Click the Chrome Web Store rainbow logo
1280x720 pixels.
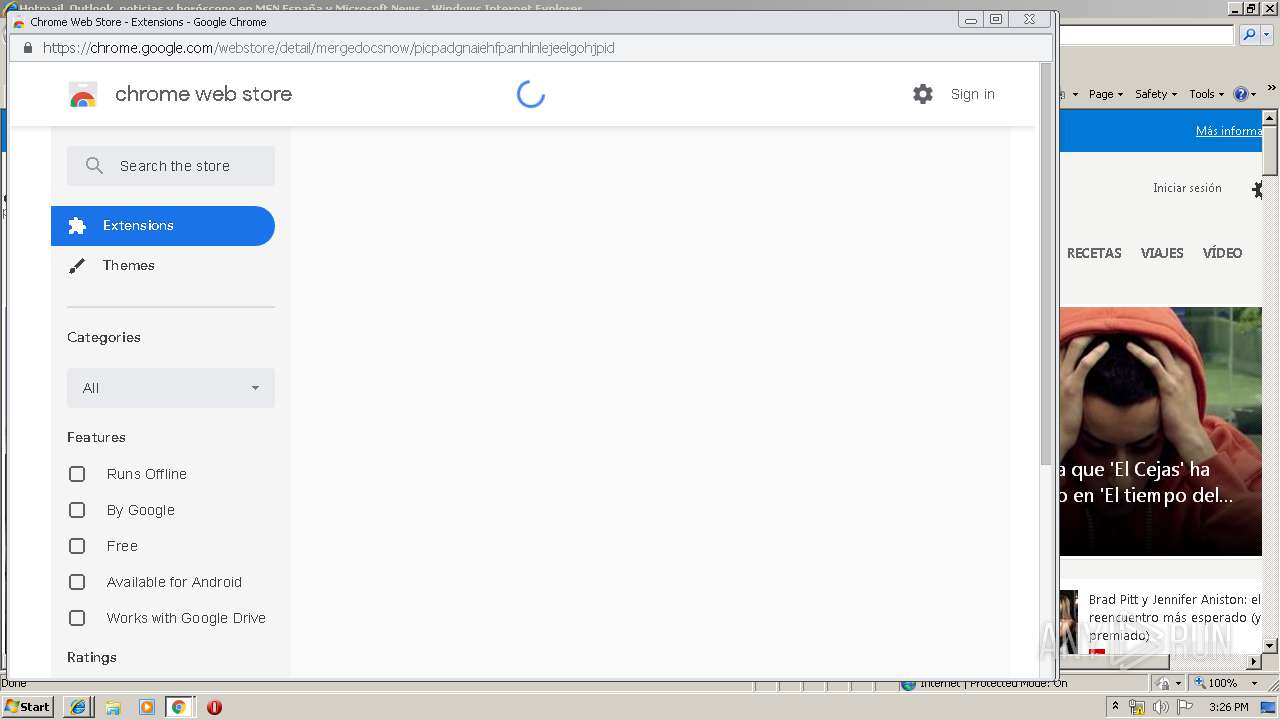83,95
